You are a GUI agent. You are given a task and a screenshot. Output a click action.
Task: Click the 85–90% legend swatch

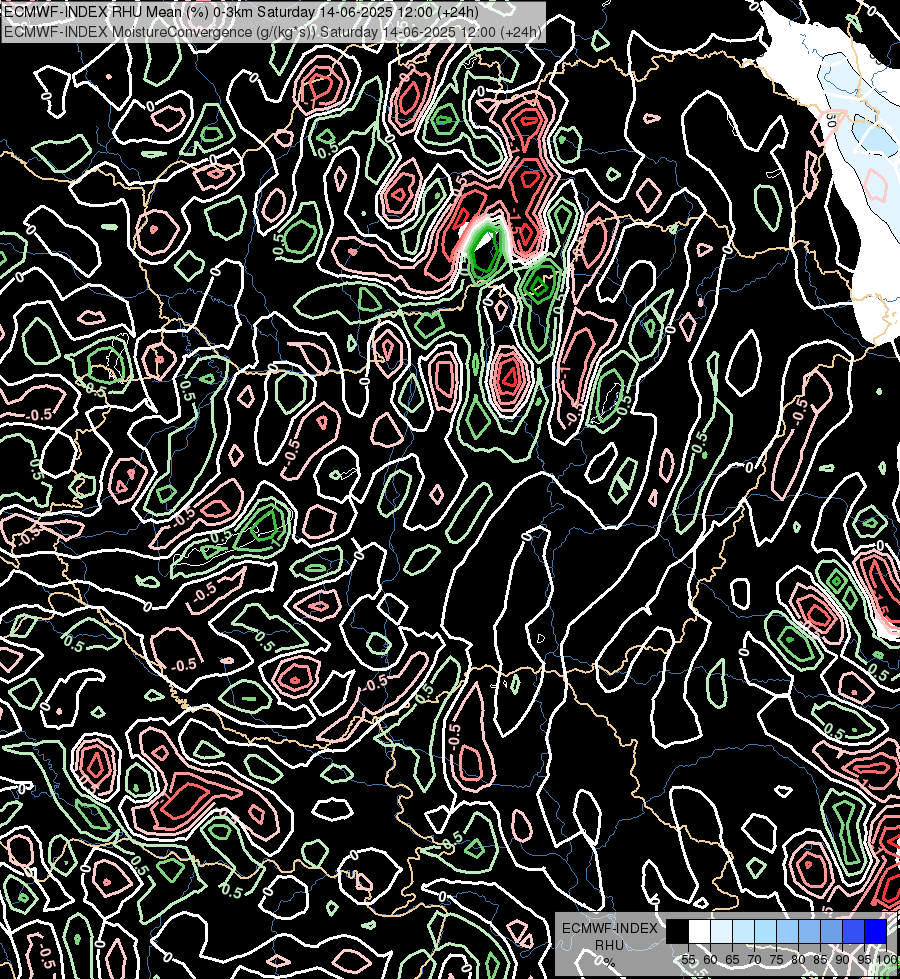click(x=831, y=932)
